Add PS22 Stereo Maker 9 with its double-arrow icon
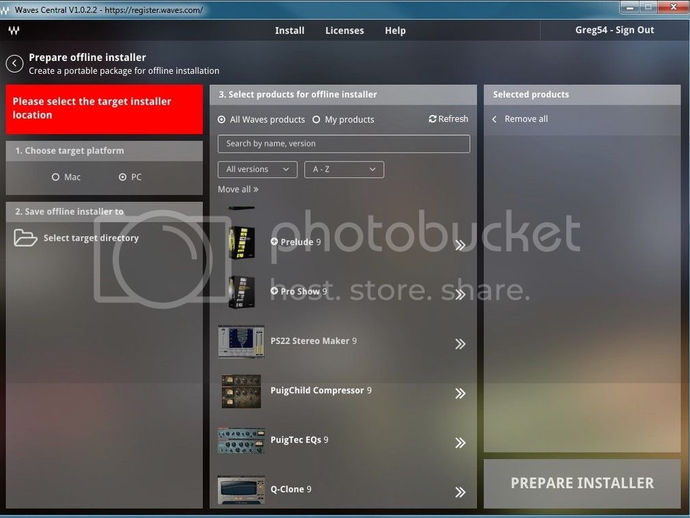The height and width of the screenshot is (518, 690). point(460,344)
